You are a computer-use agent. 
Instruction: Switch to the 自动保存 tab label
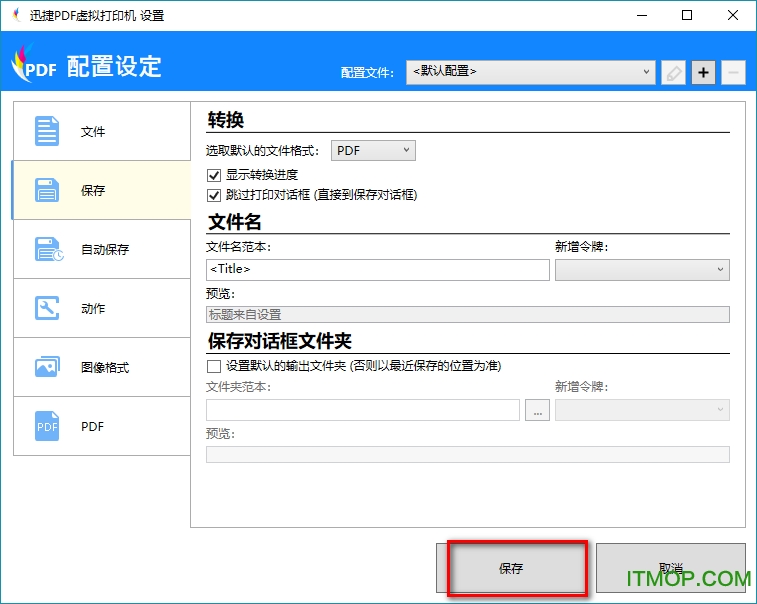click(x=105, y=249)
